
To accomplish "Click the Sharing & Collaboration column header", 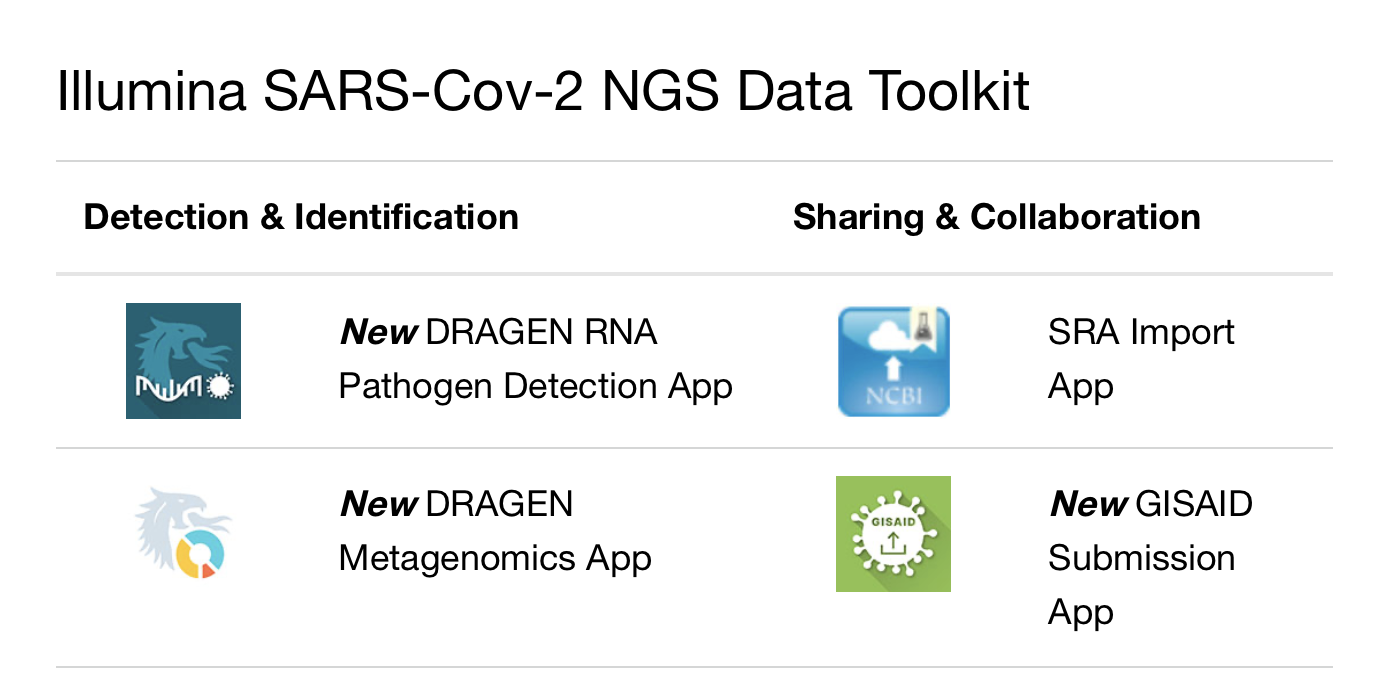I will 996,217.
